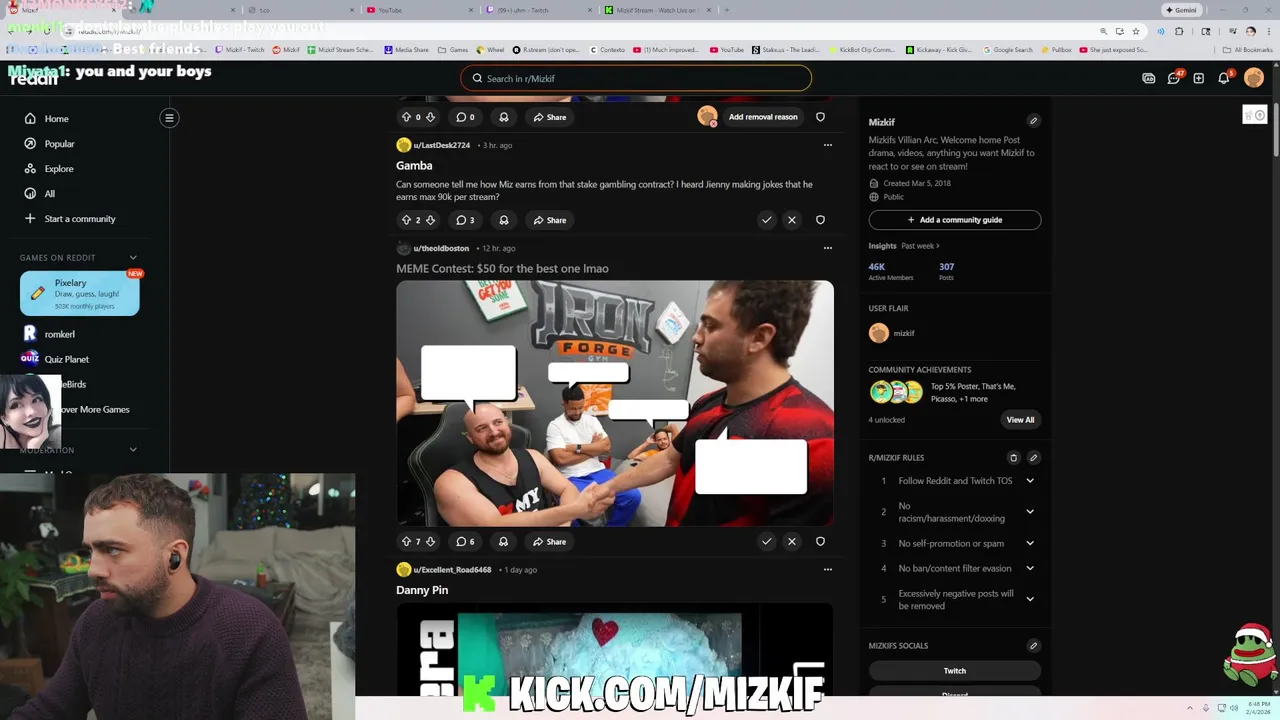Open comments on MEME Contest post
1280x720 pixels.
(x=465, y=542)
